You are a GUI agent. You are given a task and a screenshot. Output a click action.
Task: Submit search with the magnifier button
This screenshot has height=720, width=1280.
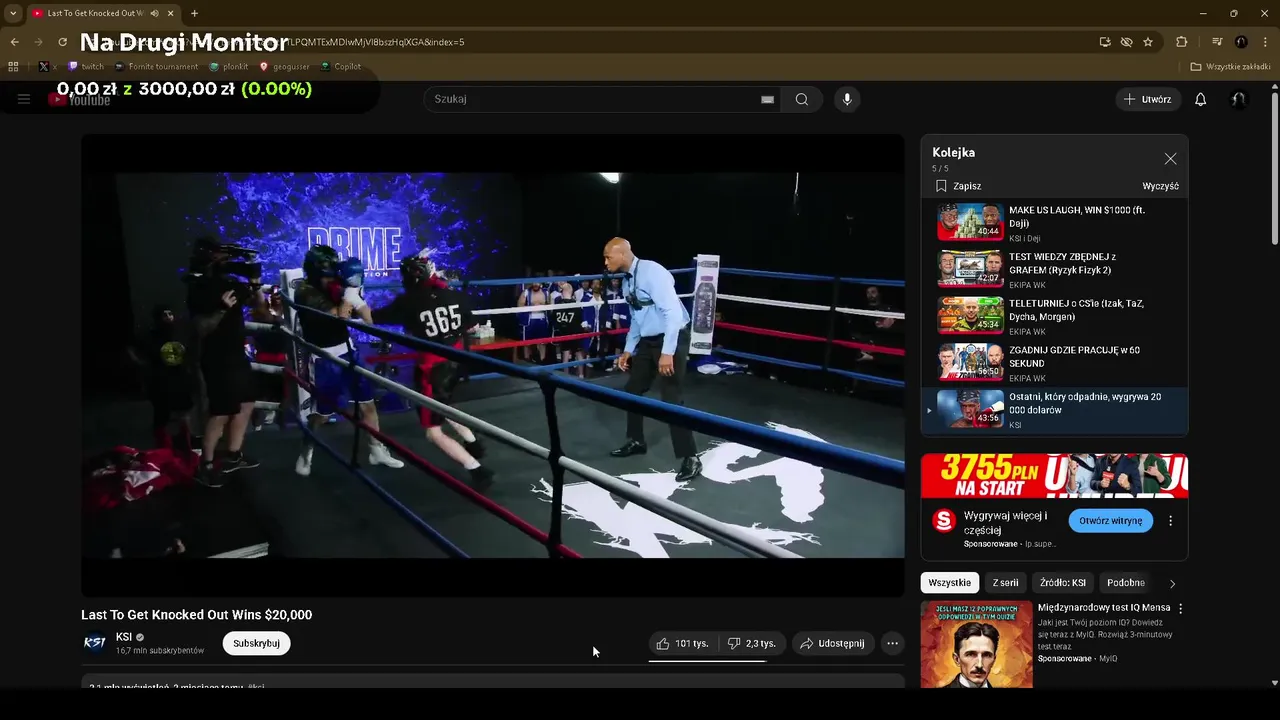click(802, 99)
